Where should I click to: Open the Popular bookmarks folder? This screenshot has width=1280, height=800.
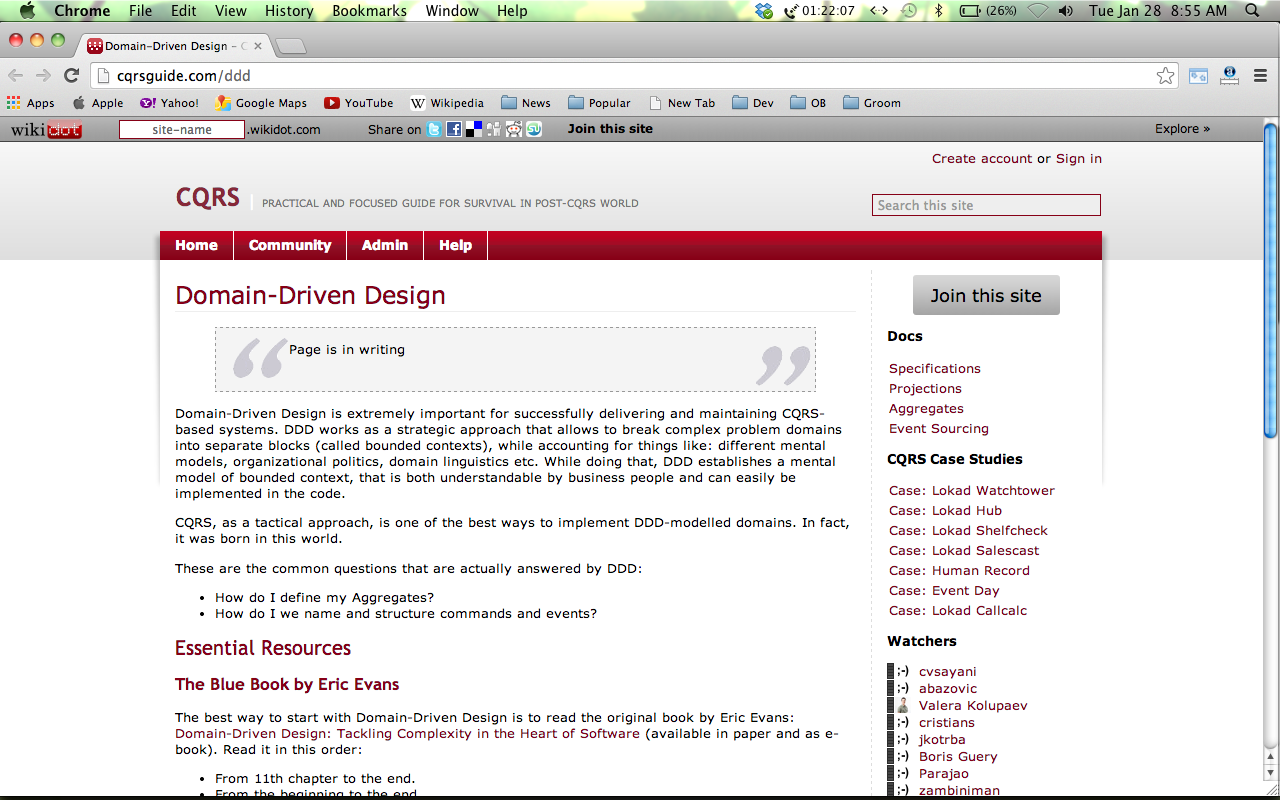pos(598,103)
